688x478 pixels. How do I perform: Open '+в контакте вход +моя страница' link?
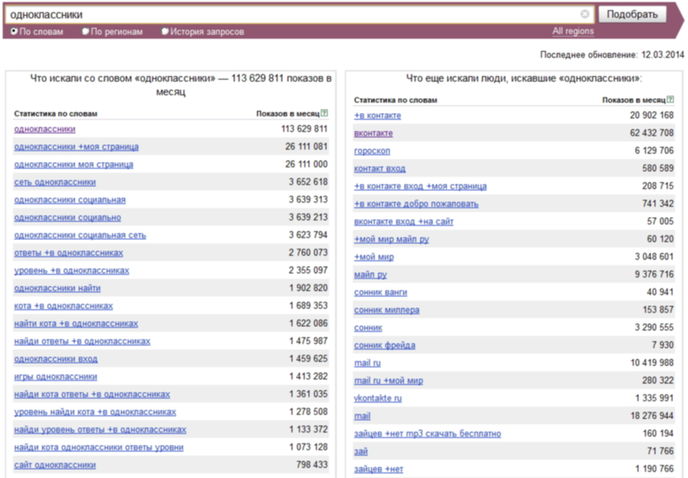[x=420, y=186]
